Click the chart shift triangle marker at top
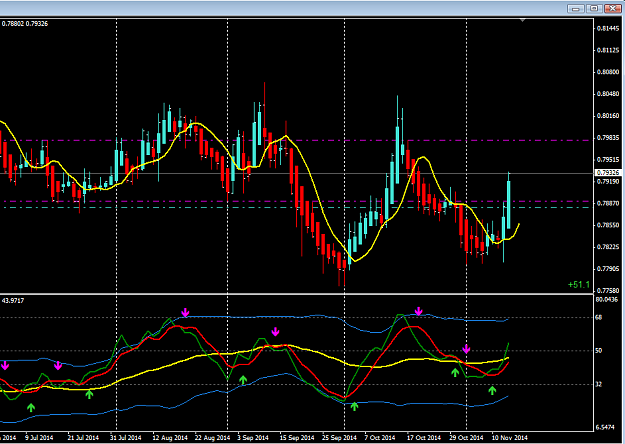625x444 pixels. pyautogui.click(x=523, y=20)
